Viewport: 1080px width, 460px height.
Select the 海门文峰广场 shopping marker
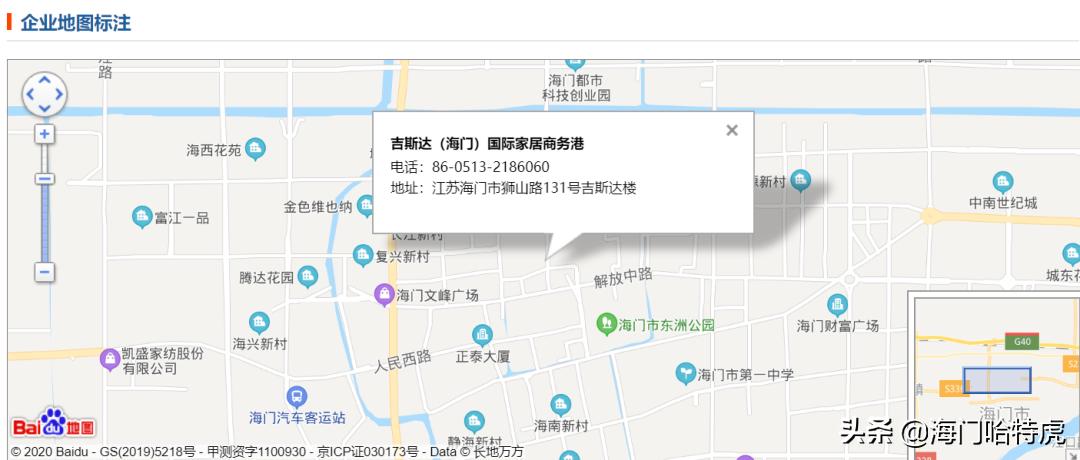pos(384,295)
